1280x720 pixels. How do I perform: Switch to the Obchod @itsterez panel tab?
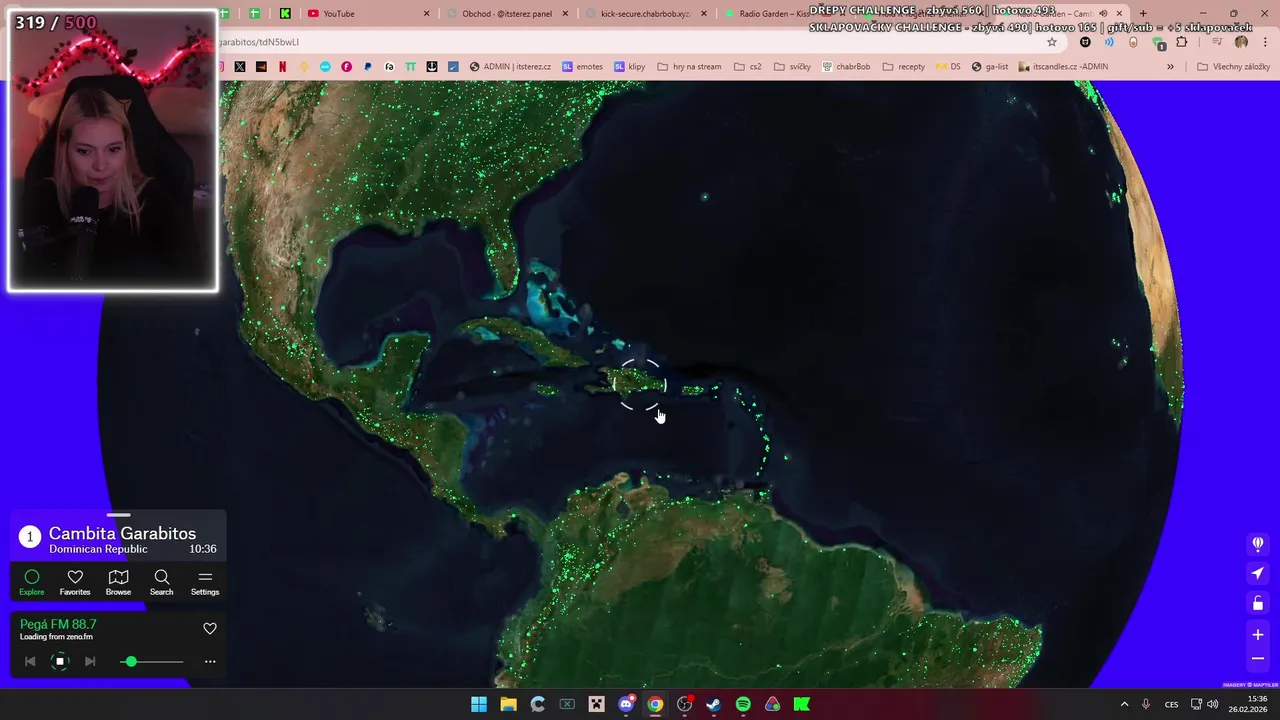tap(507, 14)
